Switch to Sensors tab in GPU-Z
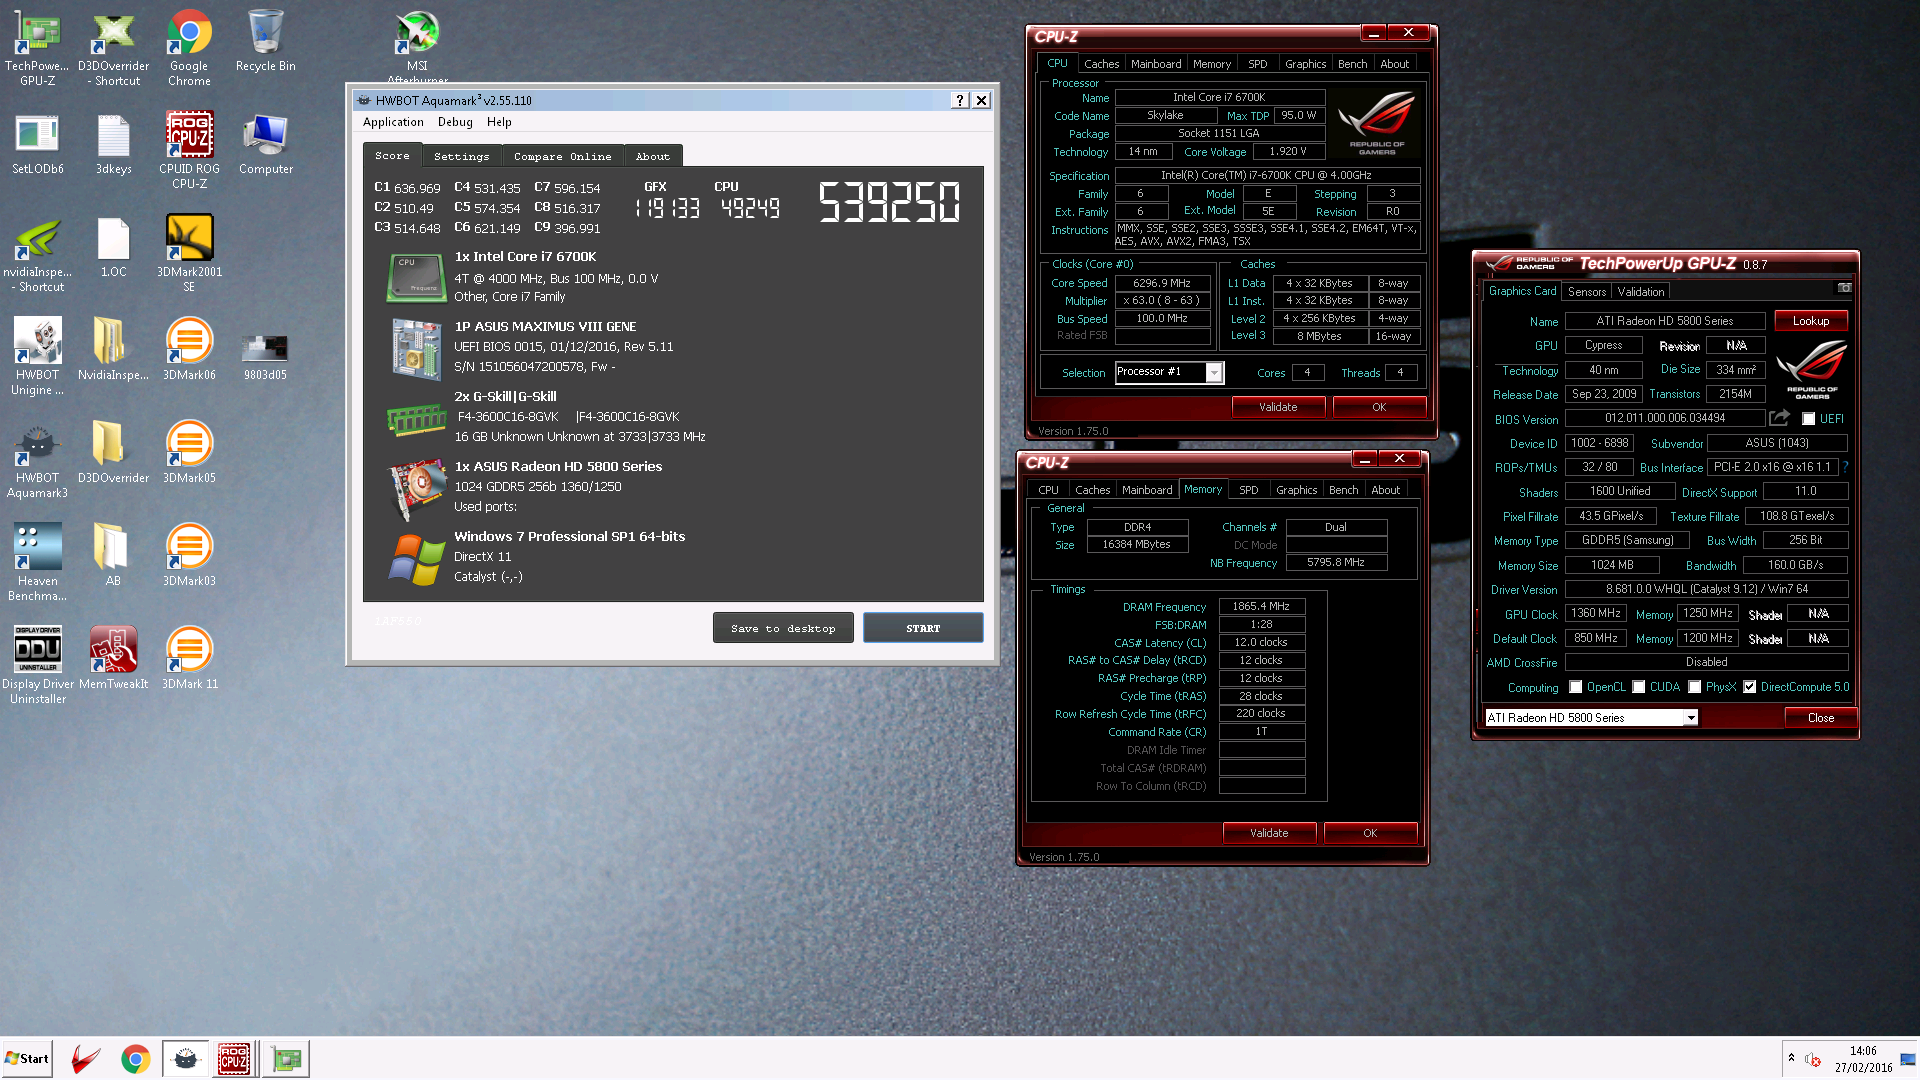This screenshot has width=1920, height=1080. 1586,292
